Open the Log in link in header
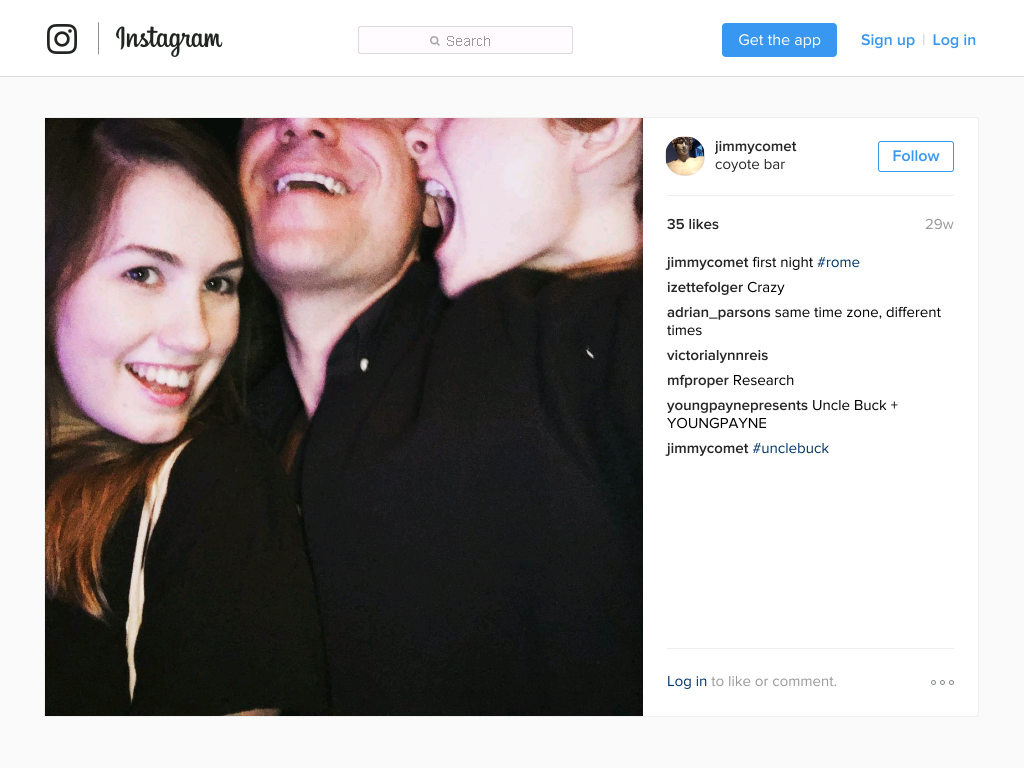This screenshot has height=768, width=1024. coord(954,40)
